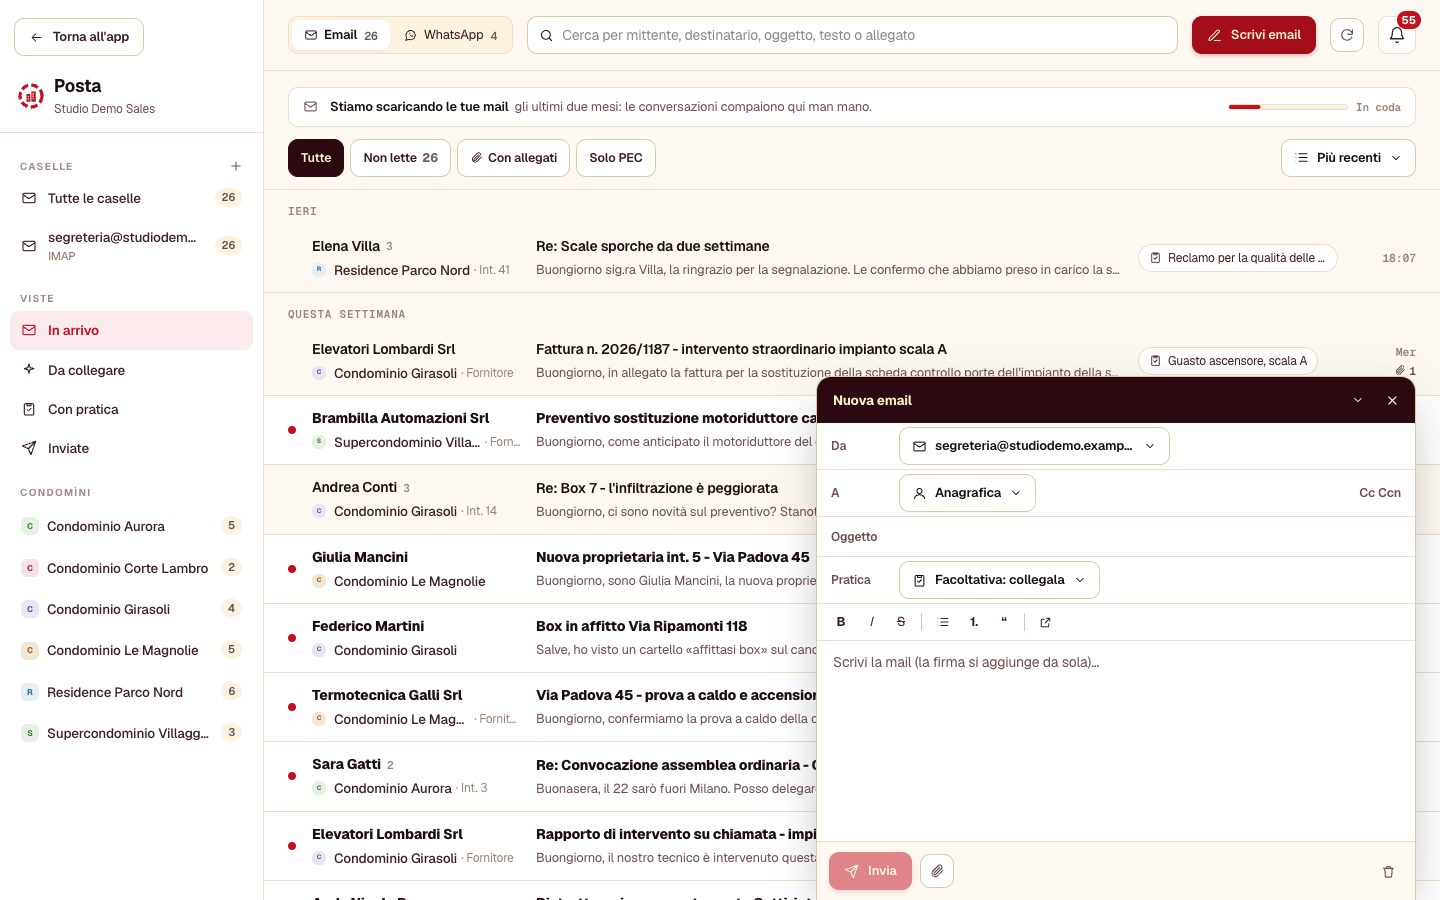Click the refresh mail icon
The height and width of the screenshot is (900, 1440).
(x=1347, y=35)
